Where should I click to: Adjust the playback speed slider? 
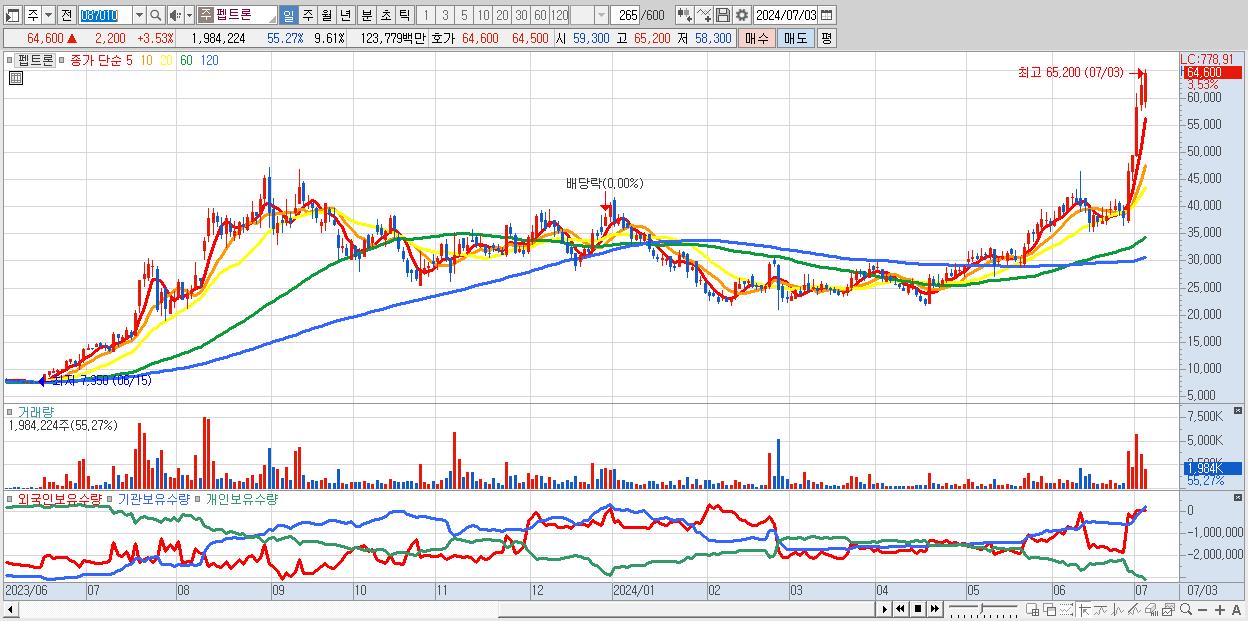tap(982, 607)
